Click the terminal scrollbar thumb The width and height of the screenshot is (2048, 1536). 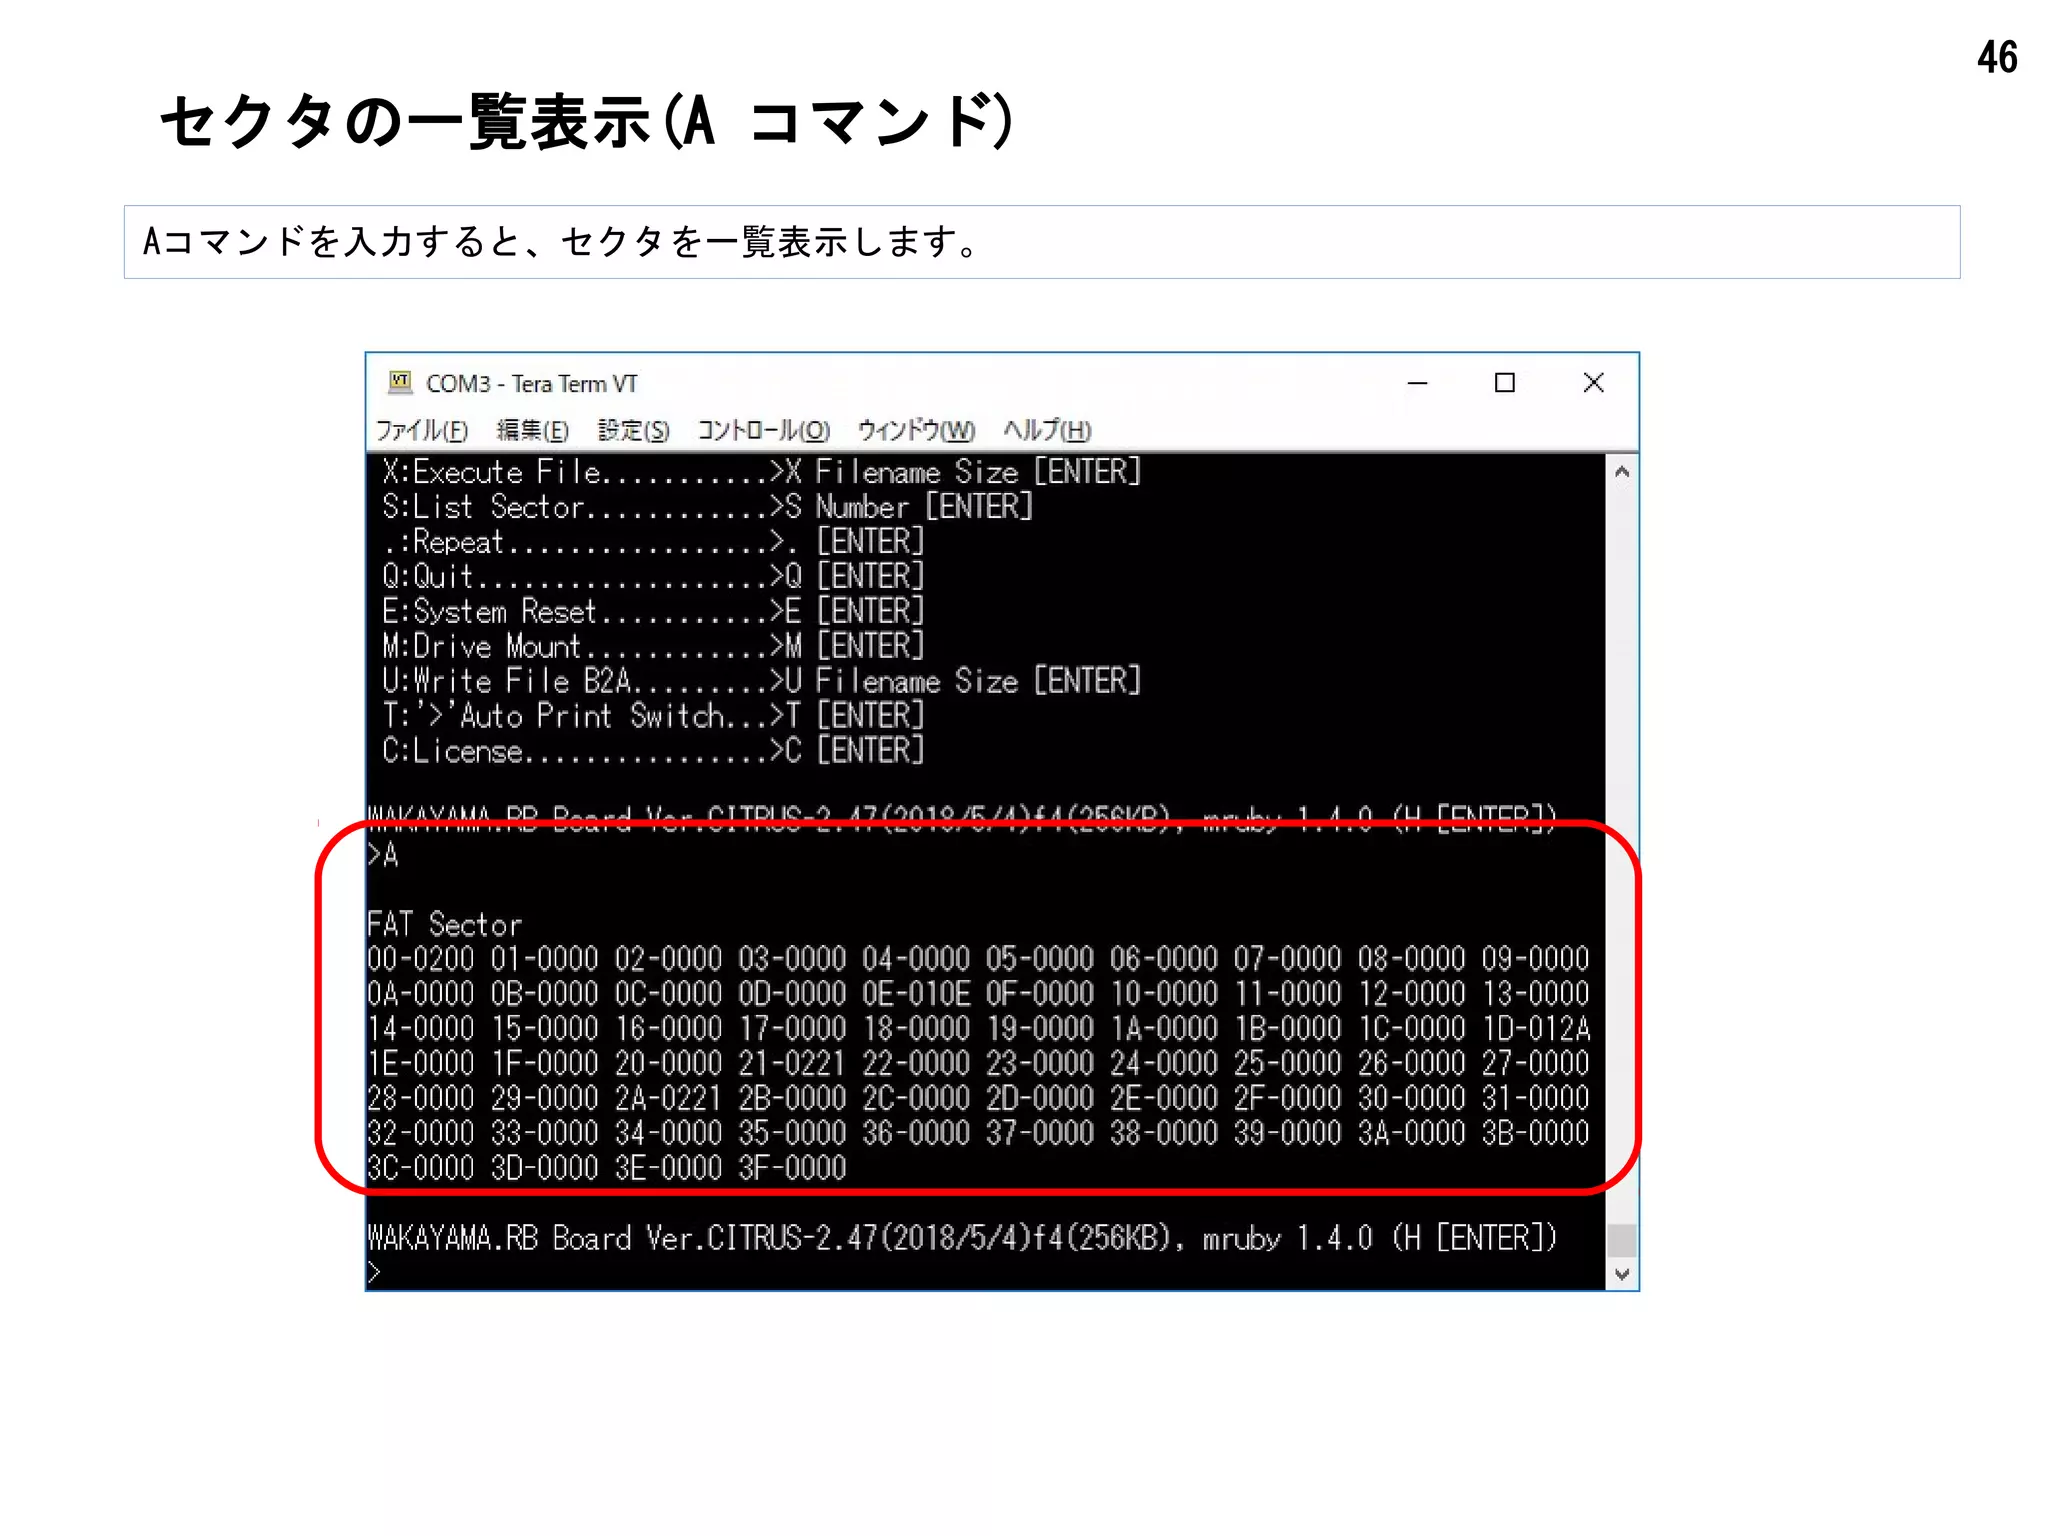click(x=1622, y=1240)
